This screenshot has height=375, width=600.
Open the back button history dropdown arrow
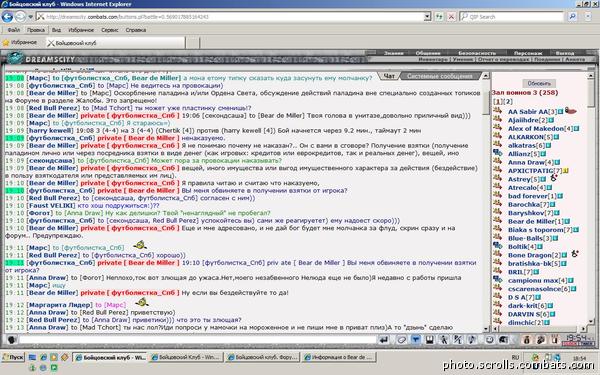tap(31, 17)
